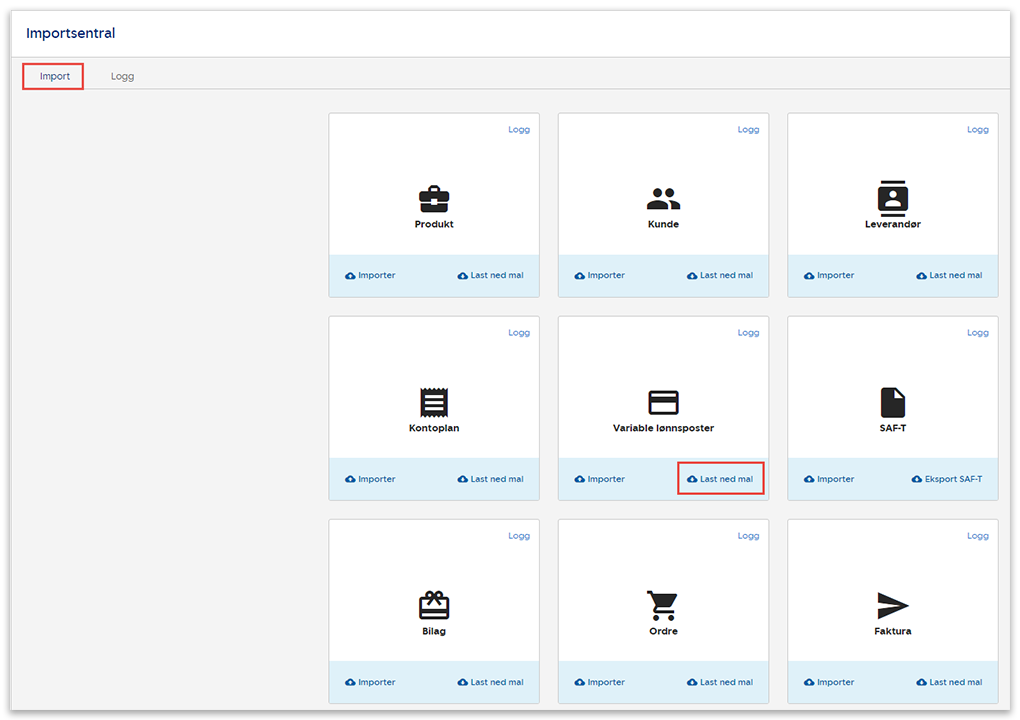Viewport: 1020px width, 720px height.
Task: Click the Leverandør contact badge icon
Action: (x=892, y=198)
